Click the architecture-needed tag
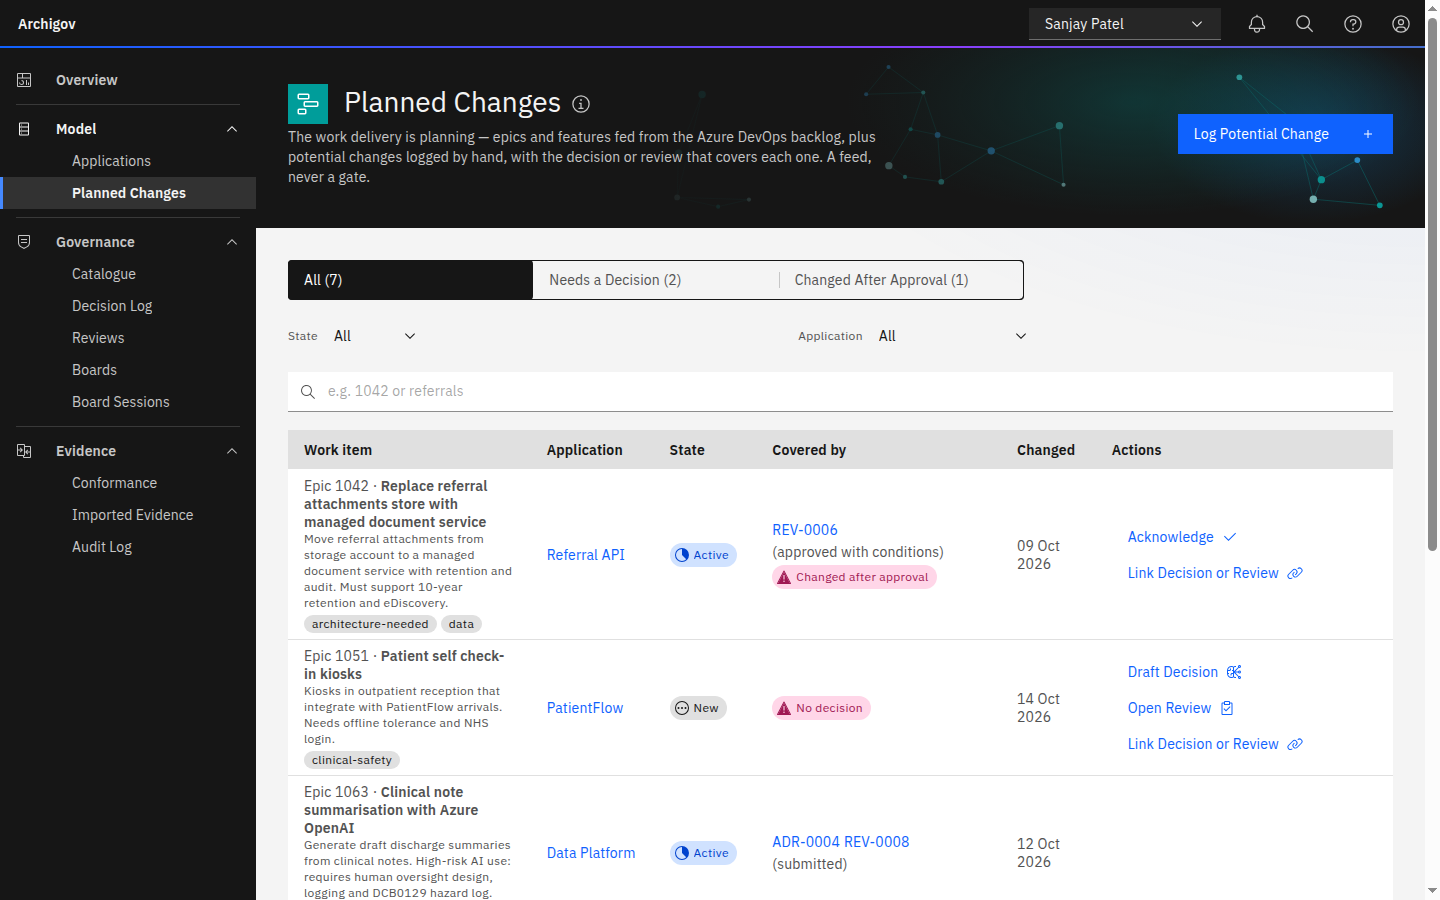The width and height of the screenshot is (1440, 900). tap(370, 624)
